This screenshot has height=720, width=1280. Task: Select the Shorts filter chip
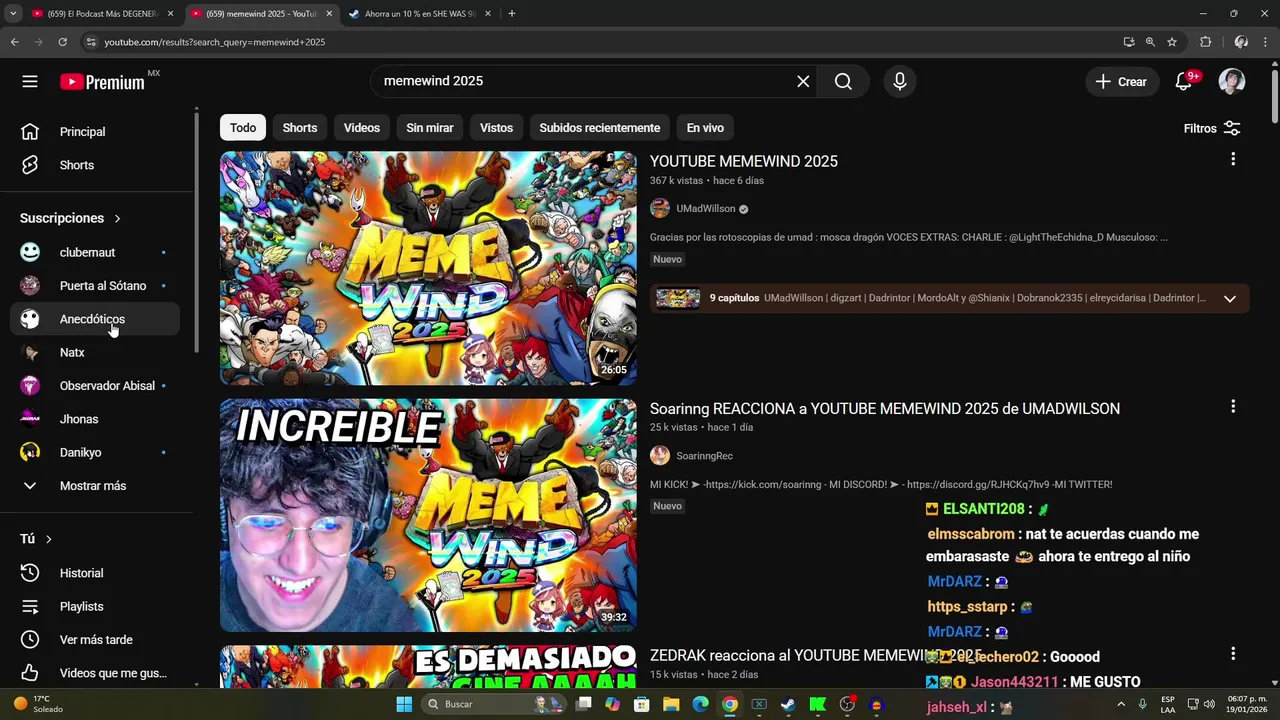[300, 128]
